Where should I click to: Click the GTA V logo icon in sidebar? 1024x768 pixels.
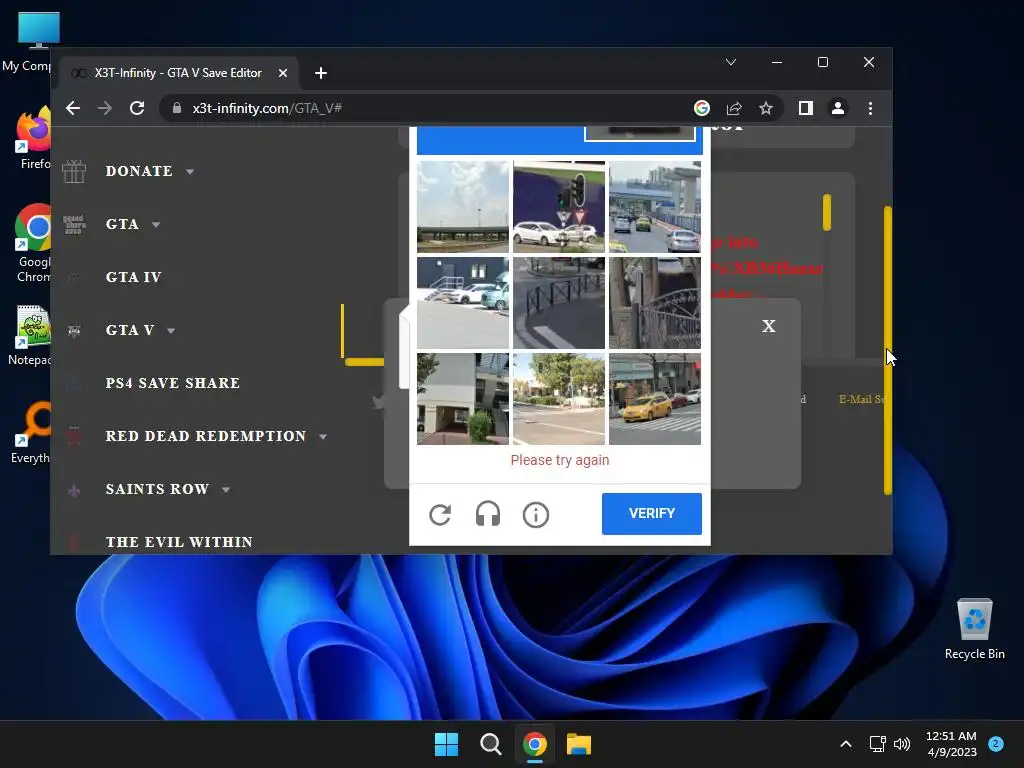tap(74, 330)
